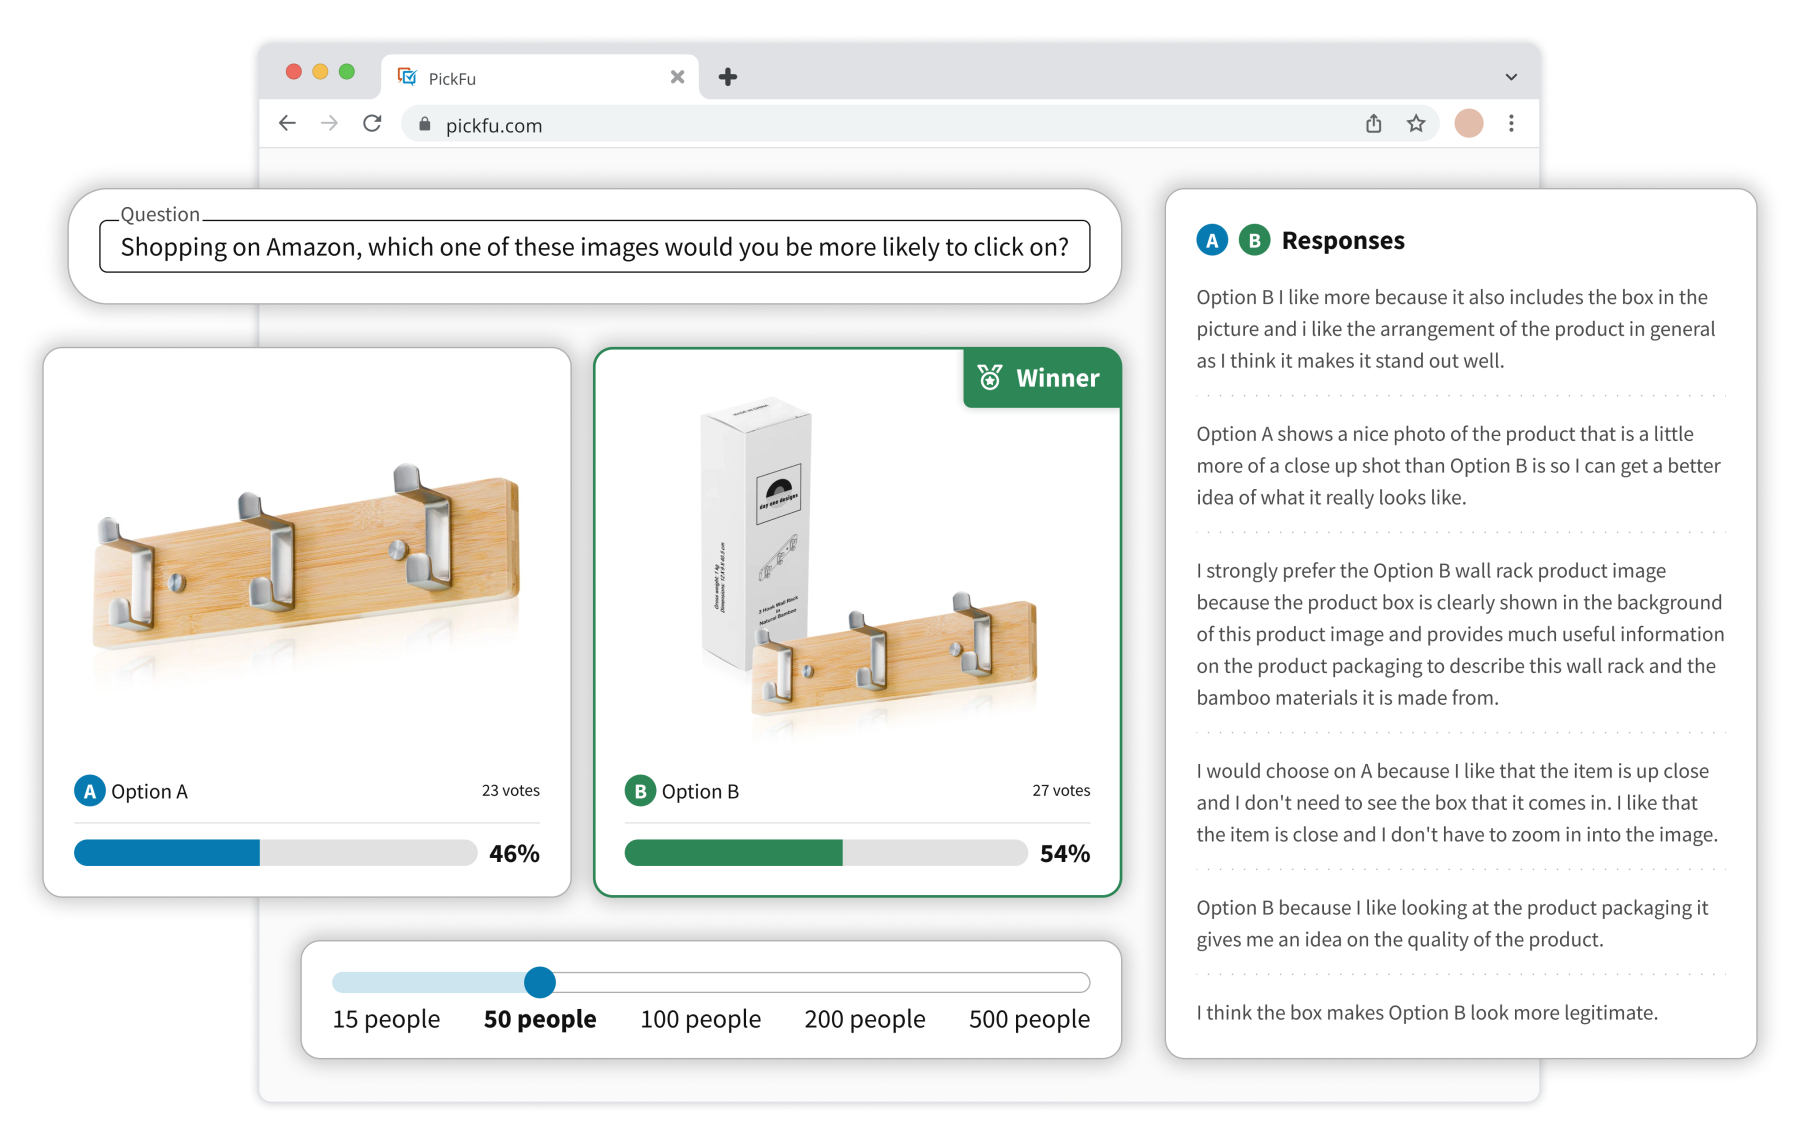The image size is (1800, 1144).
Task: Select the blue A badge next to Option A
Action: [x=91, y=790]
